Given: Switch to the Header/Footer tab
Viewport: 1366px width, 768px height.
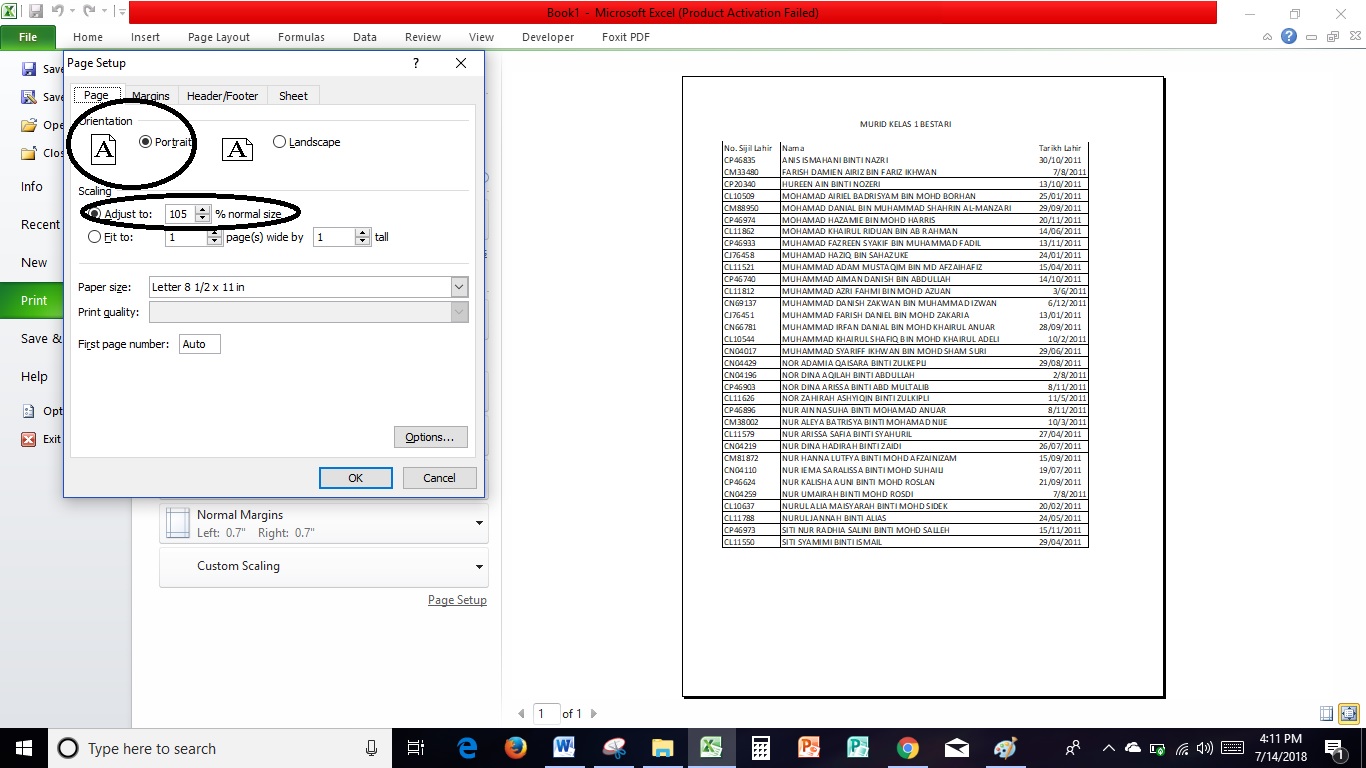Looking at the screenshot, I should pos(222,95).
